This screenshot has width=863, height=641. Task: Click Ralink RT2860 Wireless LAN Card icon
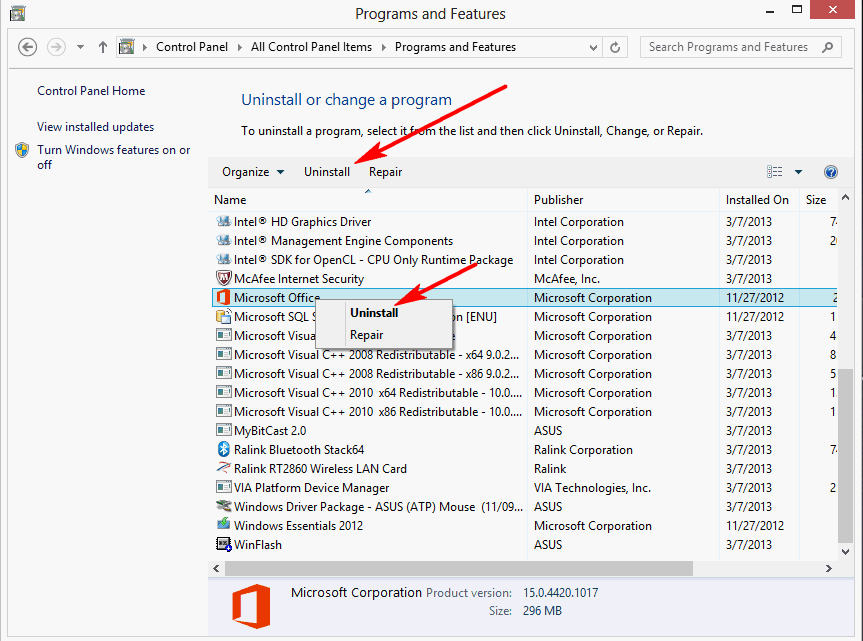(x=223, y=468)
